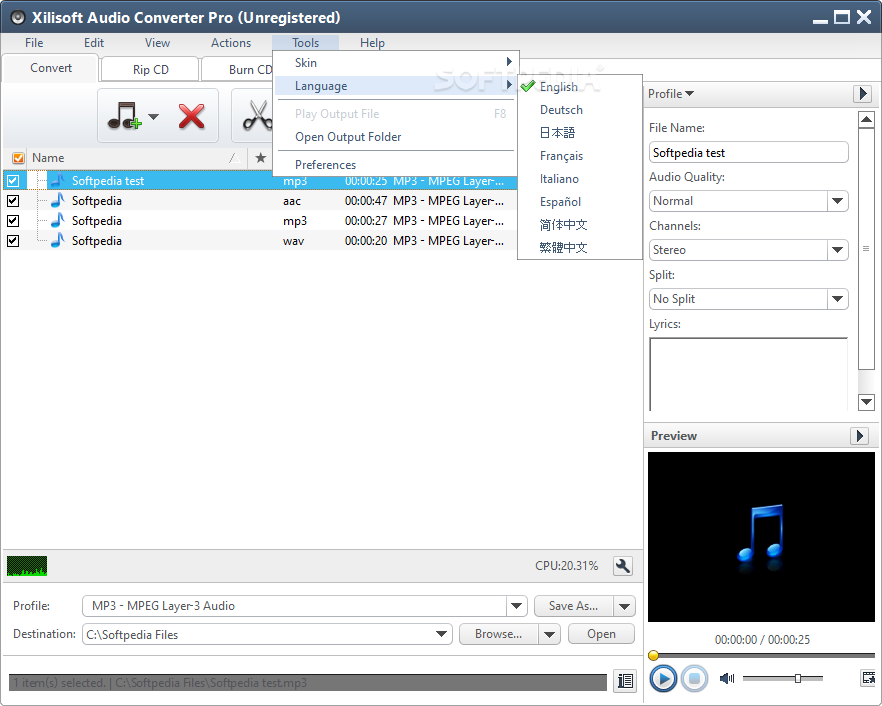Click the application logo in title bar
882x706 pixels.
[17, 17]
